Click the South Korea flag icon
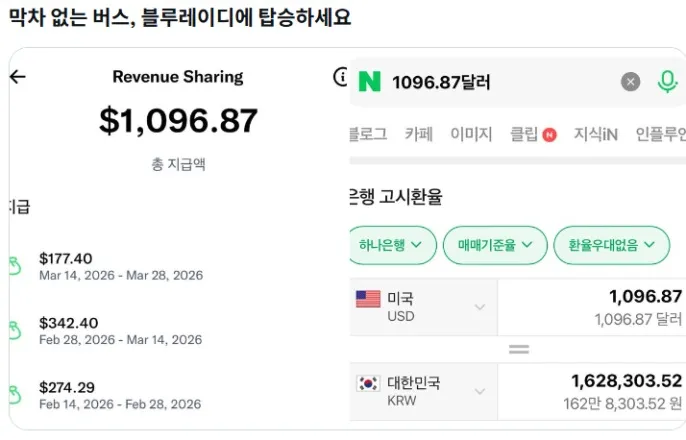This screenshot has height=440, width=686. coord(368,384)
